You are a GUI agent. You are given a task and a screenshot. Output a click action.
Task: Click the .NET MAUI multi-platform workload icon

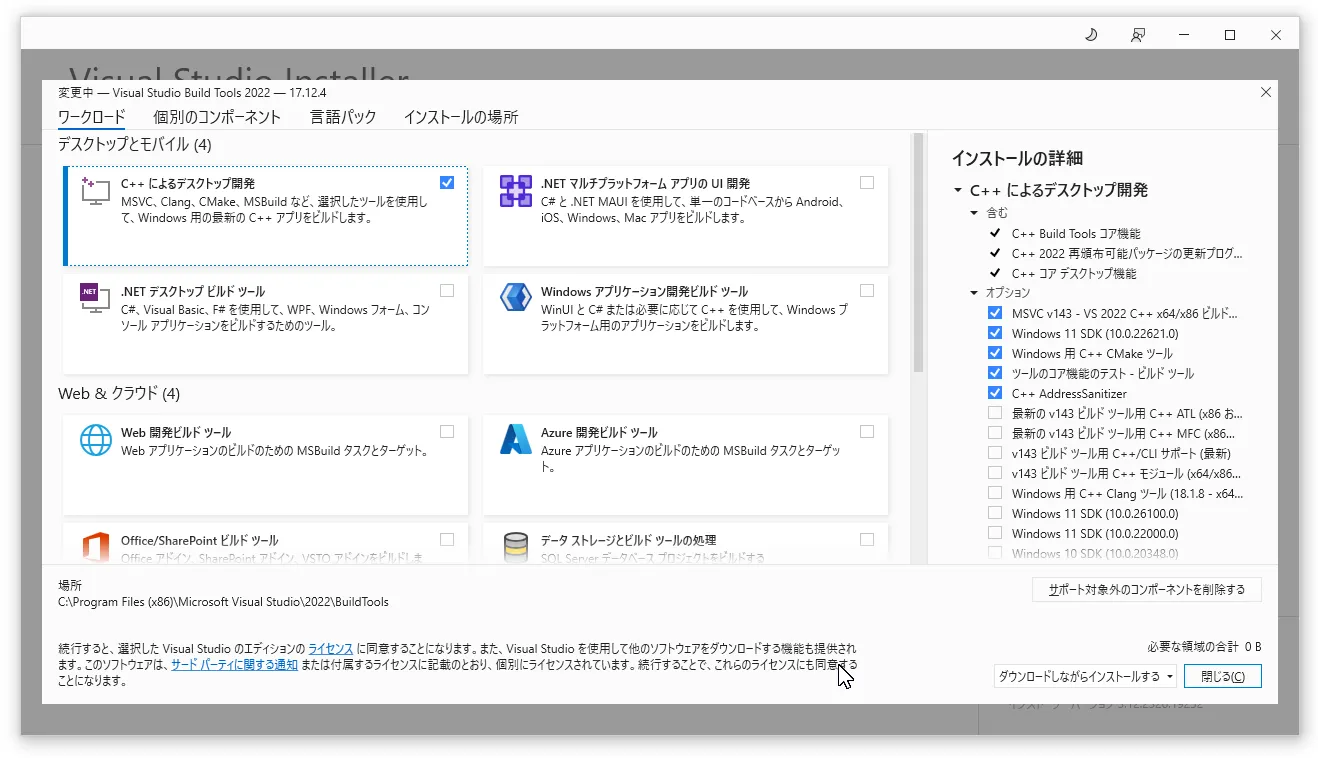(516, 191)
